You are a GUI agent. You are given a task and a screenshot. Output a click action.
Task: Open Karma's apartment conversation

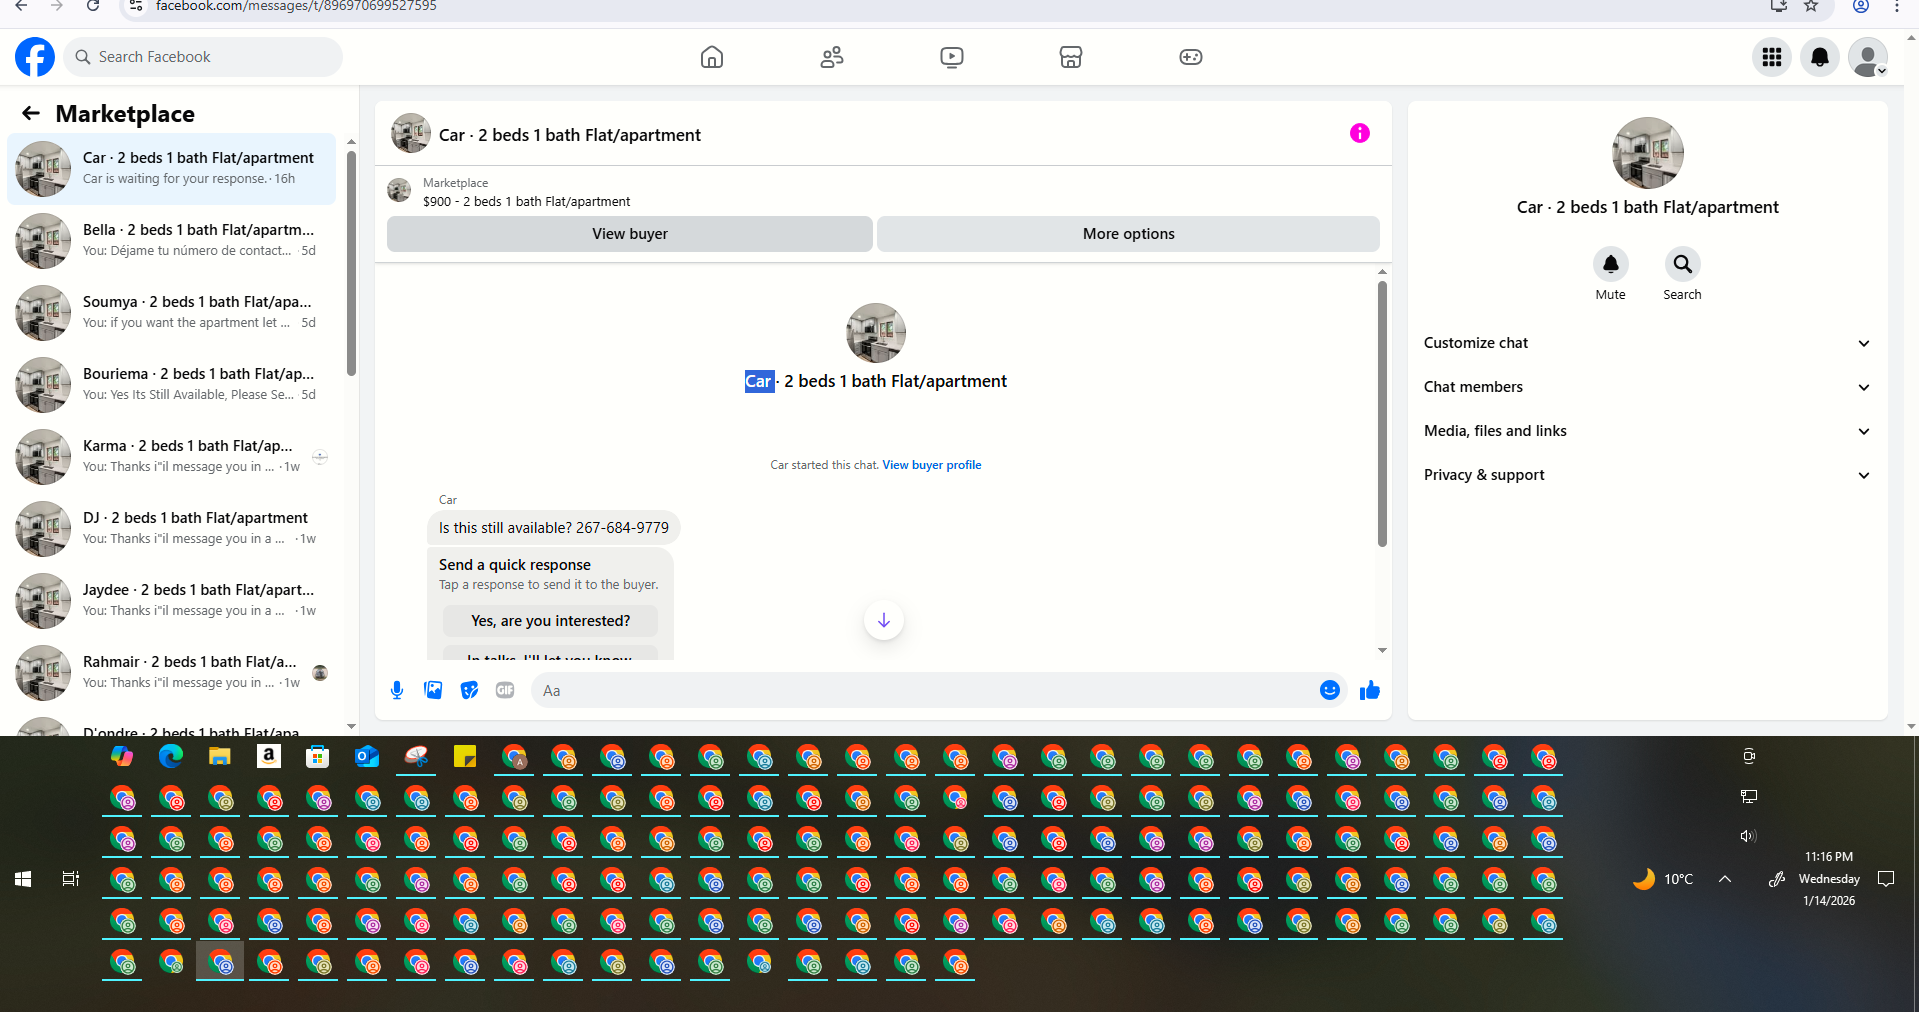[172, 457]
